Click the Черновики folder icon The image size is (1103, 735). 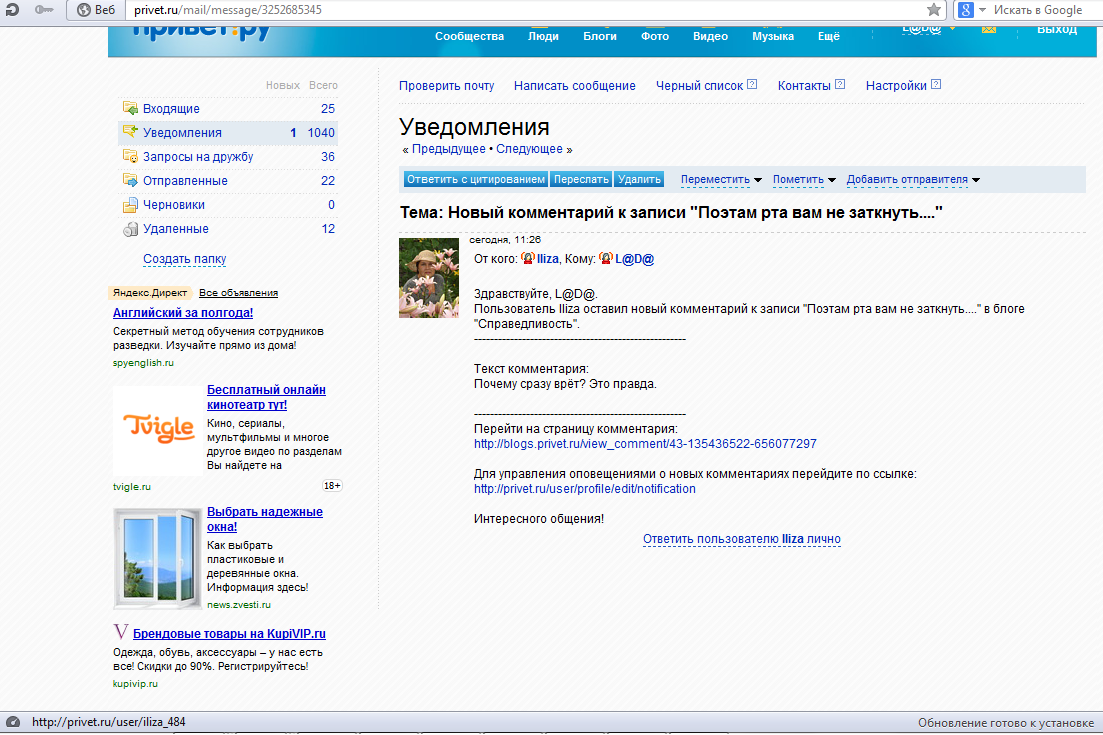tap(130, 205)
